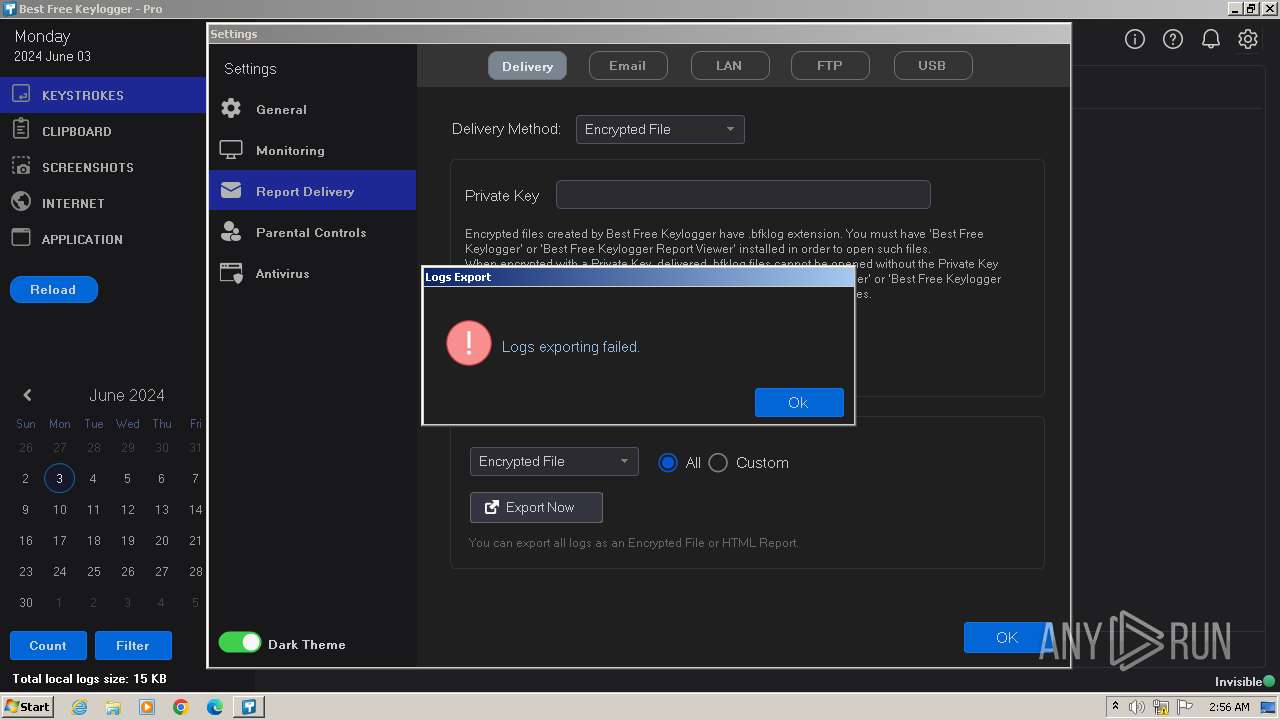This screenshot has width=1280, height=720.
Task: Click the Clipboard sidebar icon
Action: coord(21,130)
